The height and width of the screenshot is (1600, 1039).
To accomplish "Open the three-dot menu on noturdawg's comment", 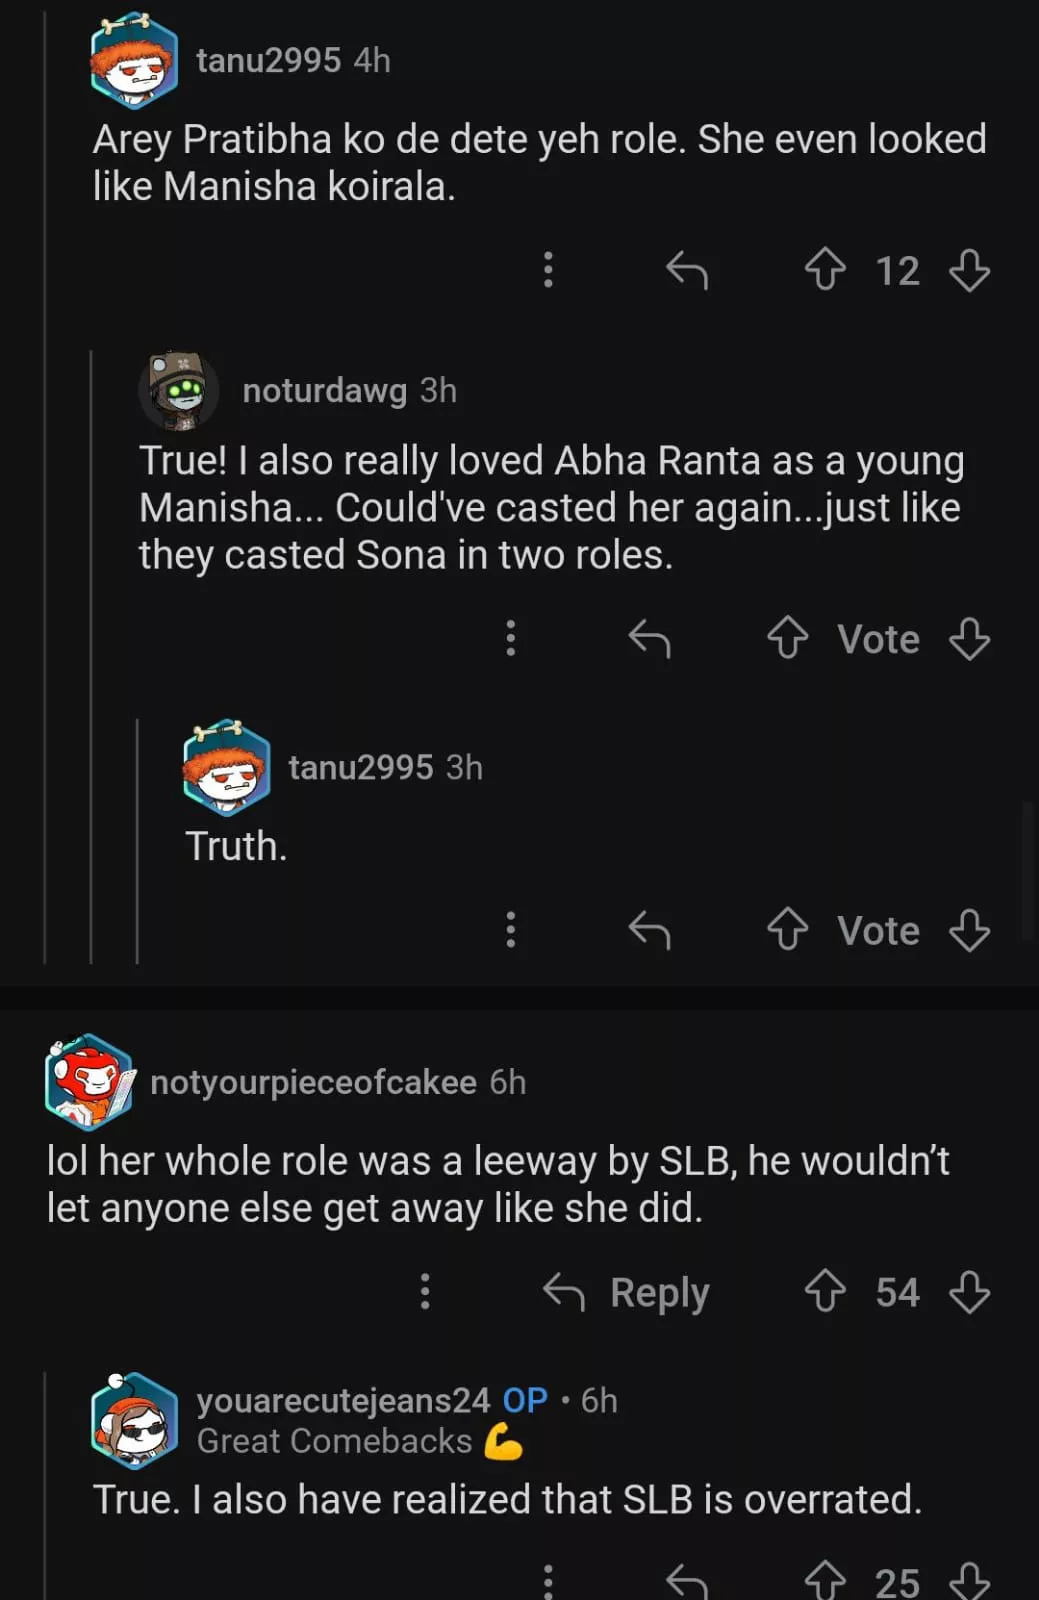I will point(511,638).
